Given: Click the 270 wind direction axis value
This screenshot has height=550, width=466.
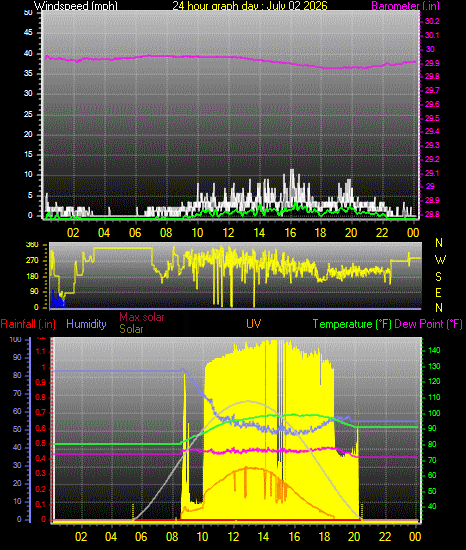Looking at the screenshot, I should 32,261.
